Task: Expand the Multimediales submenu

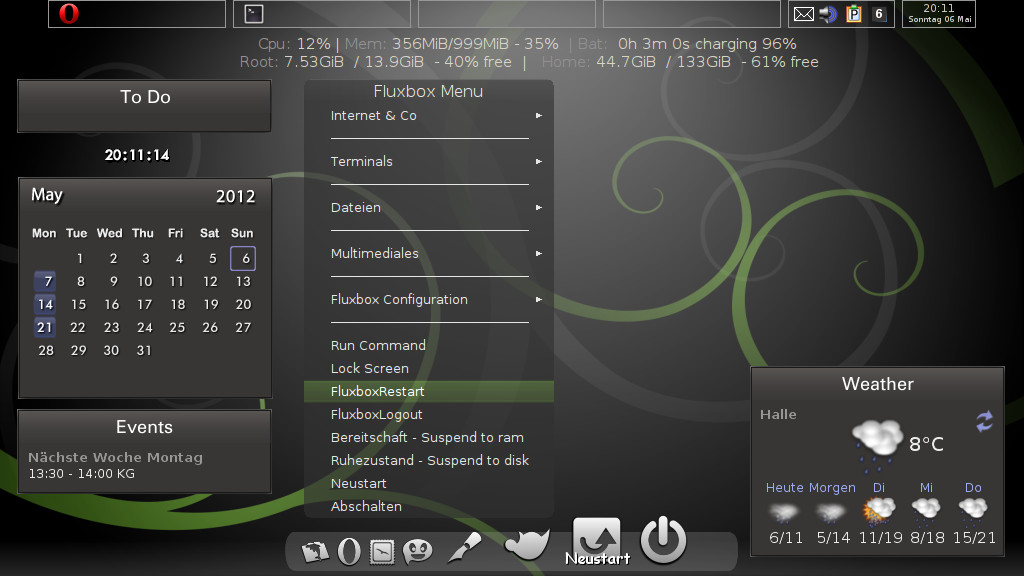Action: coord(429,254)
